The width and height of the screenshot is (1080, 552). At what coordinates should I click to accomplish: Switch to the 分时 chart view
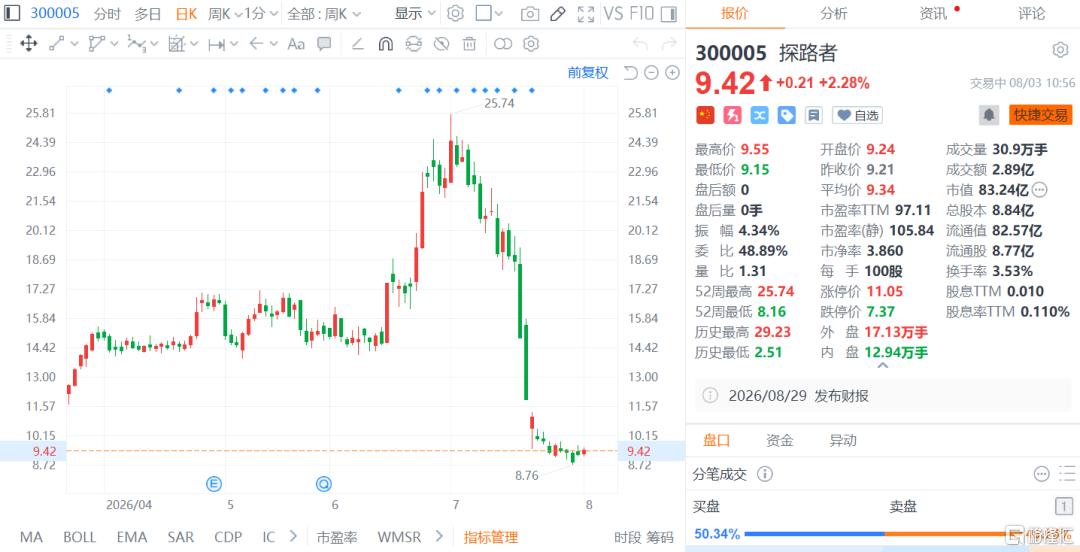click(x=106, y=13)
